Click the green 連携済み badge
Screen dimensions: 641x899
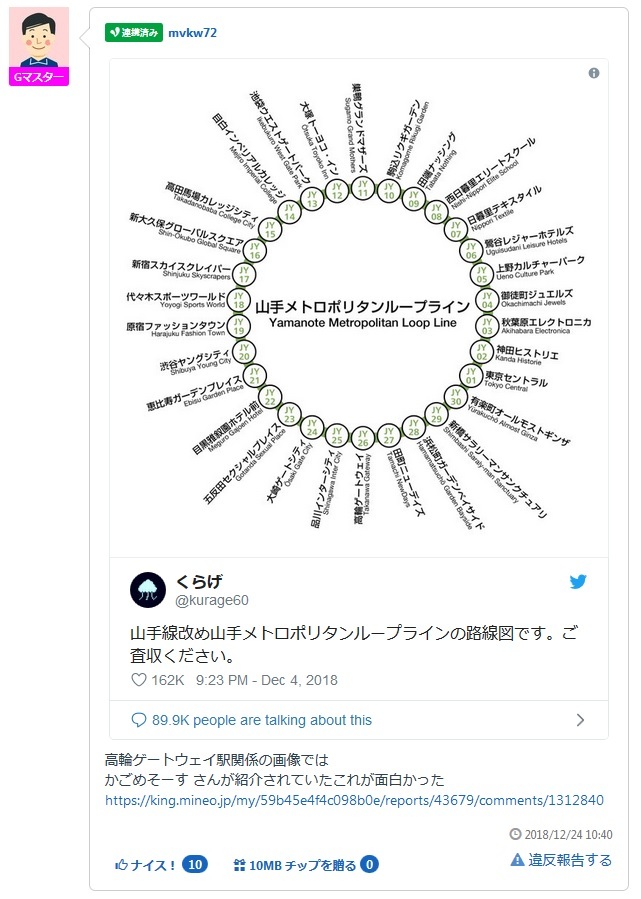click(133, 32)
